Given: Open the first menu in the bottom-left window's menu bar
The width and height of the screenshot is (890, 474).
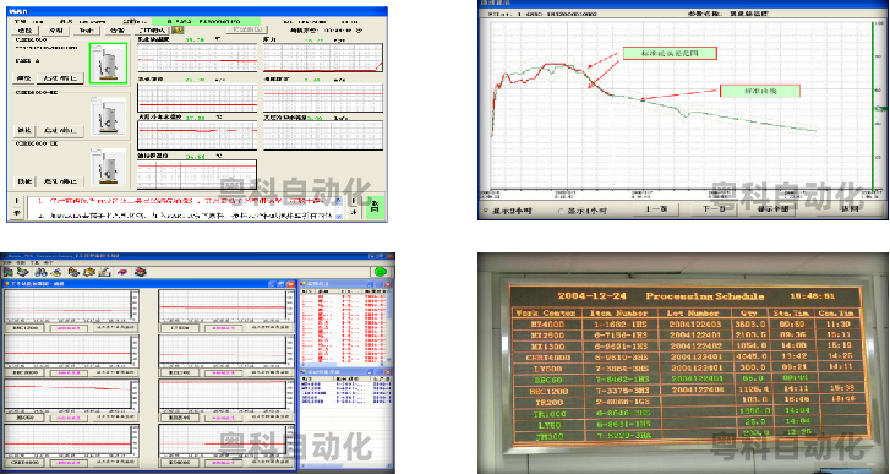Looking at the screenshot, I should (x=8, y=262).
